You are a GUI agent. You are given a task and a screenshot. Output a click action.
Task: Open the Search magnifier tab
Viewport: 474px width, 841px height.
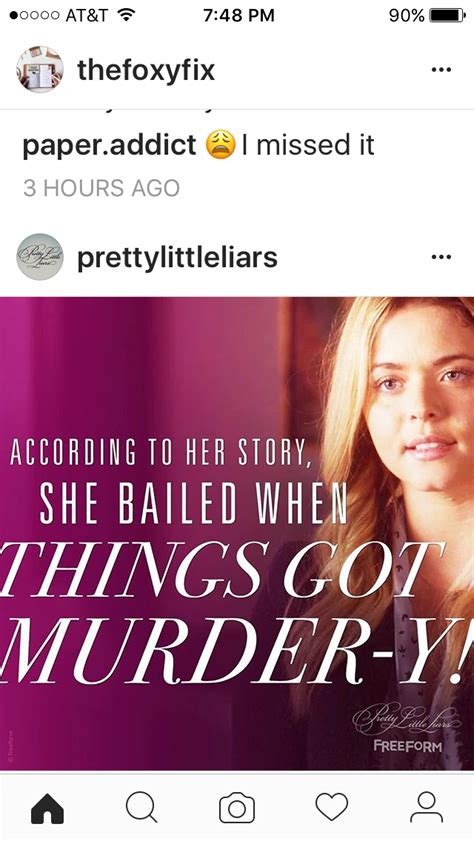tap(142, 808)
